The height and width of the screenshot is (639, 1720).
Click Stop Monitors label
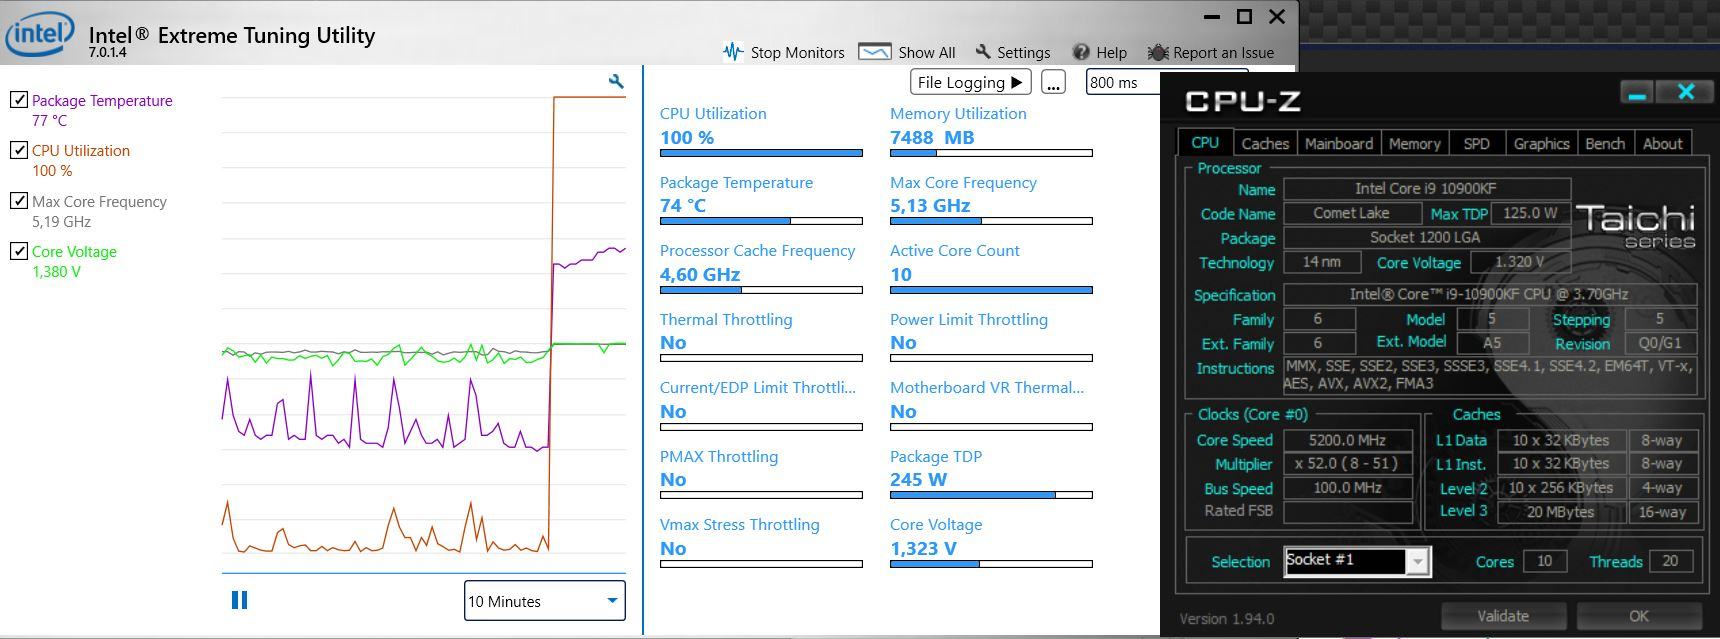(797, 52)
